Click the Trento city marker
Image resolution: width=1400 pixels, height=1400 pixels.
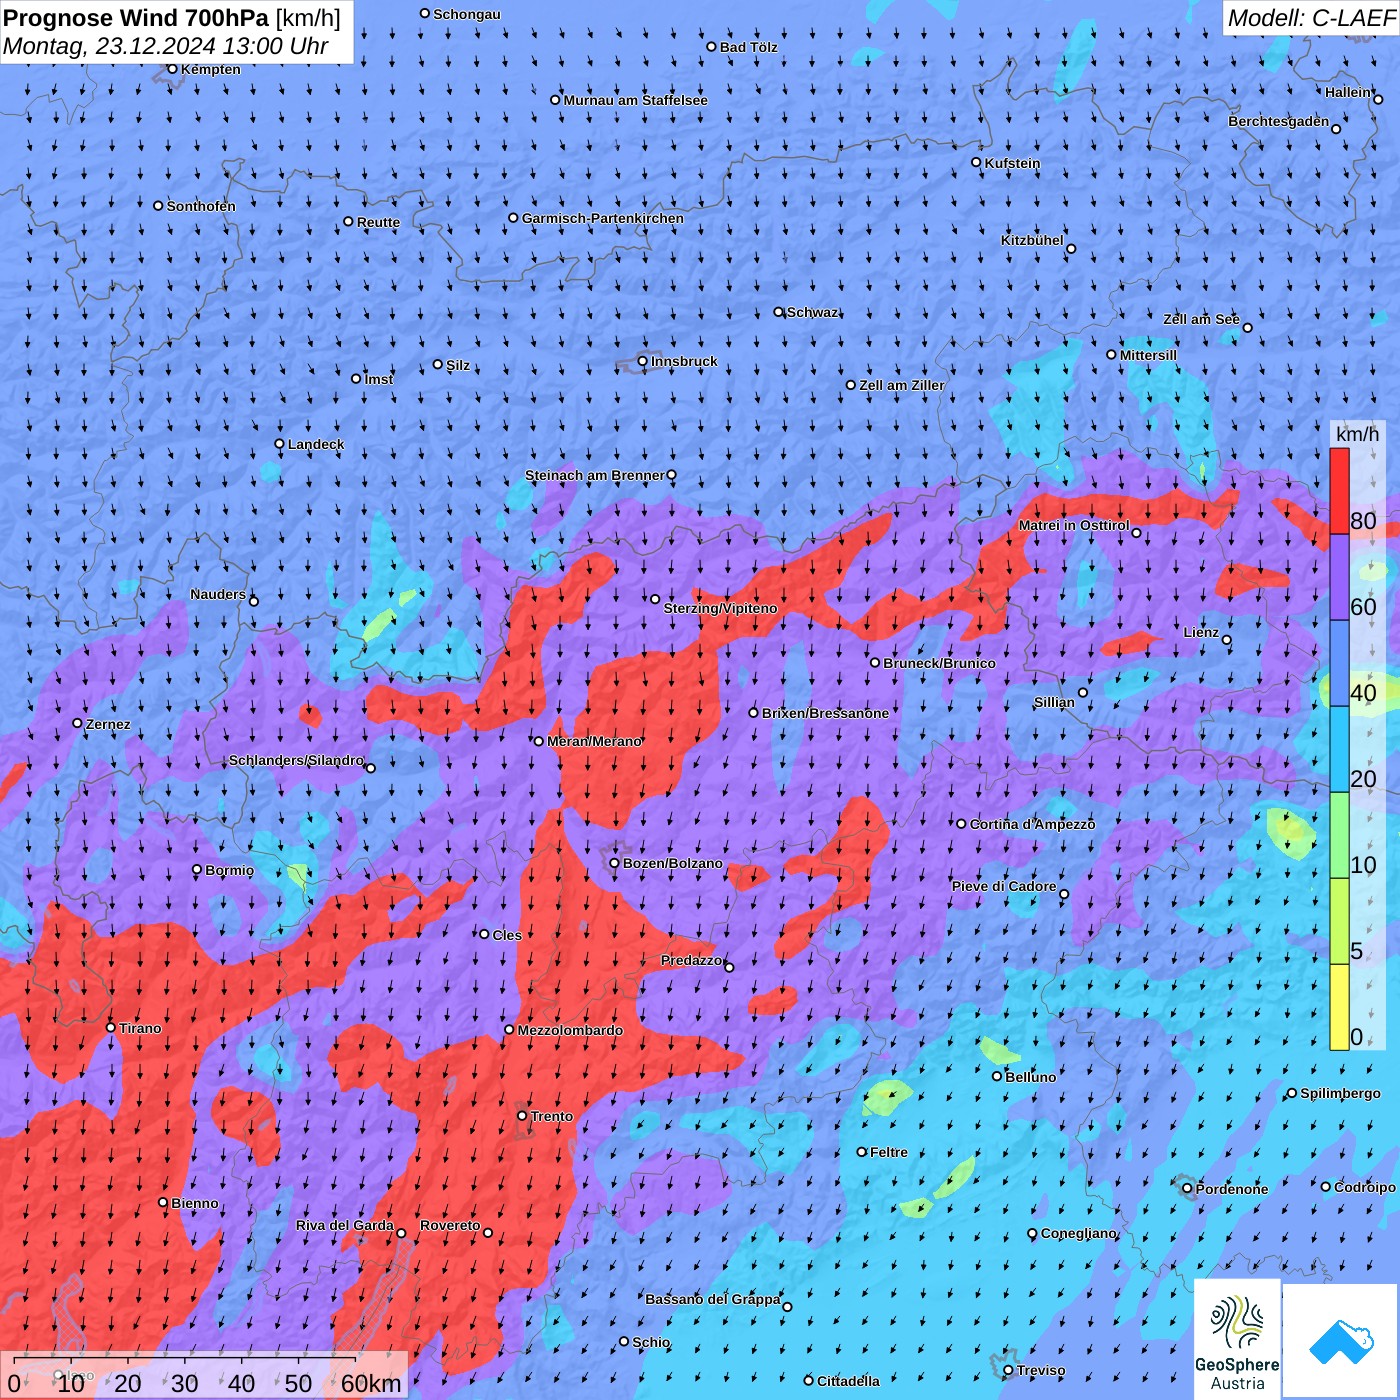[x=522, y=1115]
